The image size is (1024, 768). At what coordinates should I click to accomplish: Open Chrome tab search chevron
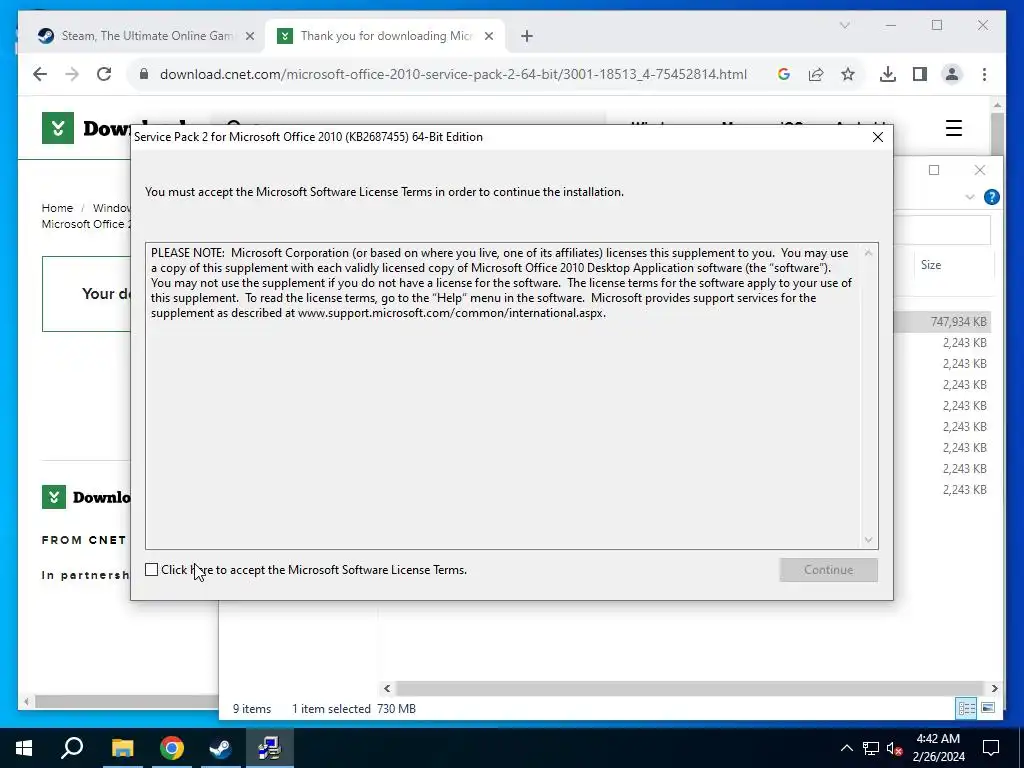pyautogui.click(x=844, y=25)
